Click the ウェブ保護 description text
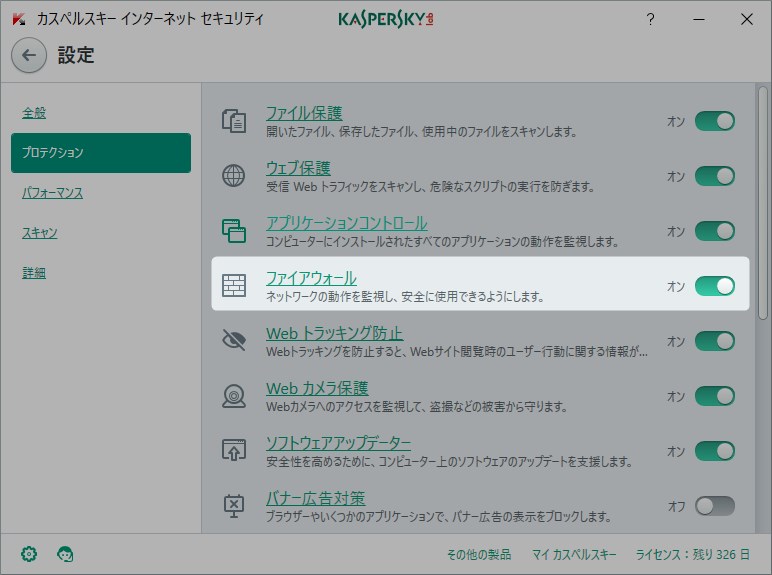The image size is (772, 575). coord(430,187)
